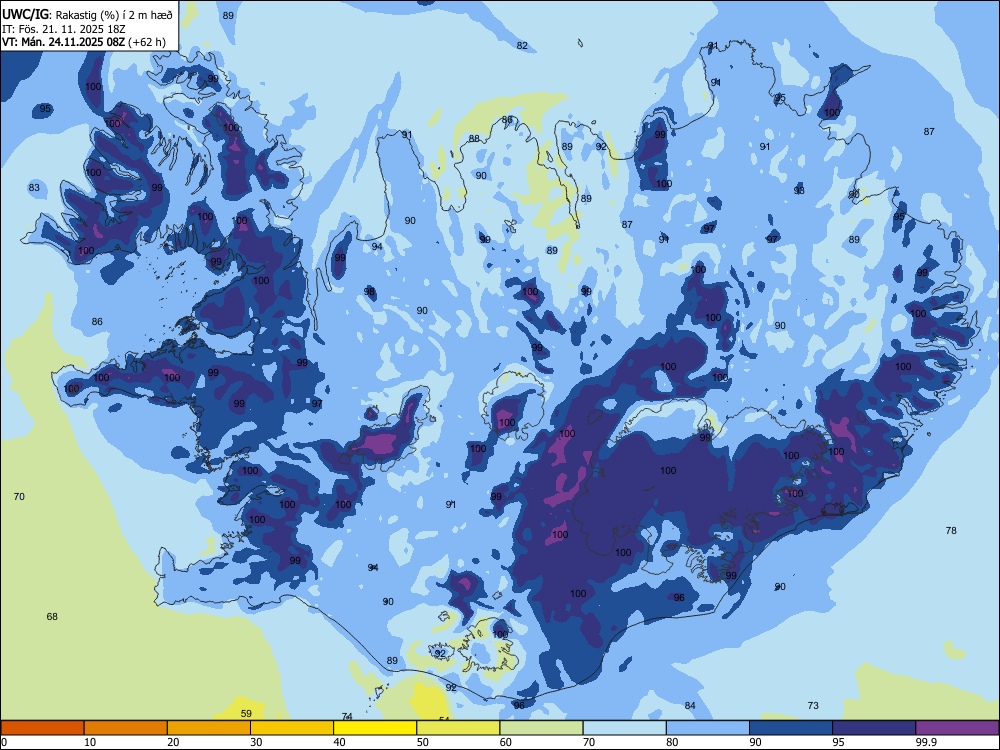Click the map value '68' southwest of Iceland
This screenshot has width=1000, height=750.
click(x=52, y=616)
